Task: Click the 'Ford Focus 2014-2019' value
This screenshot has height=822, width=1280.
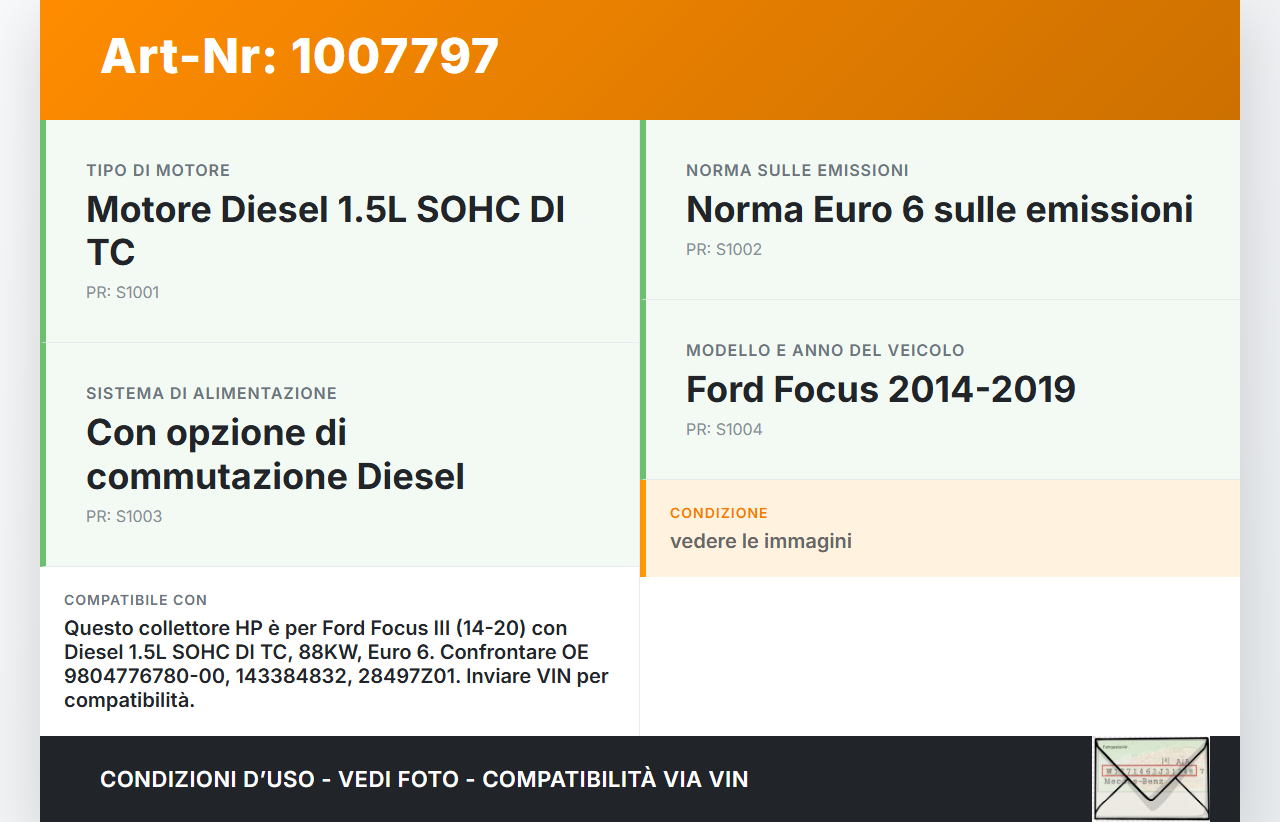Action: point(881,389)
